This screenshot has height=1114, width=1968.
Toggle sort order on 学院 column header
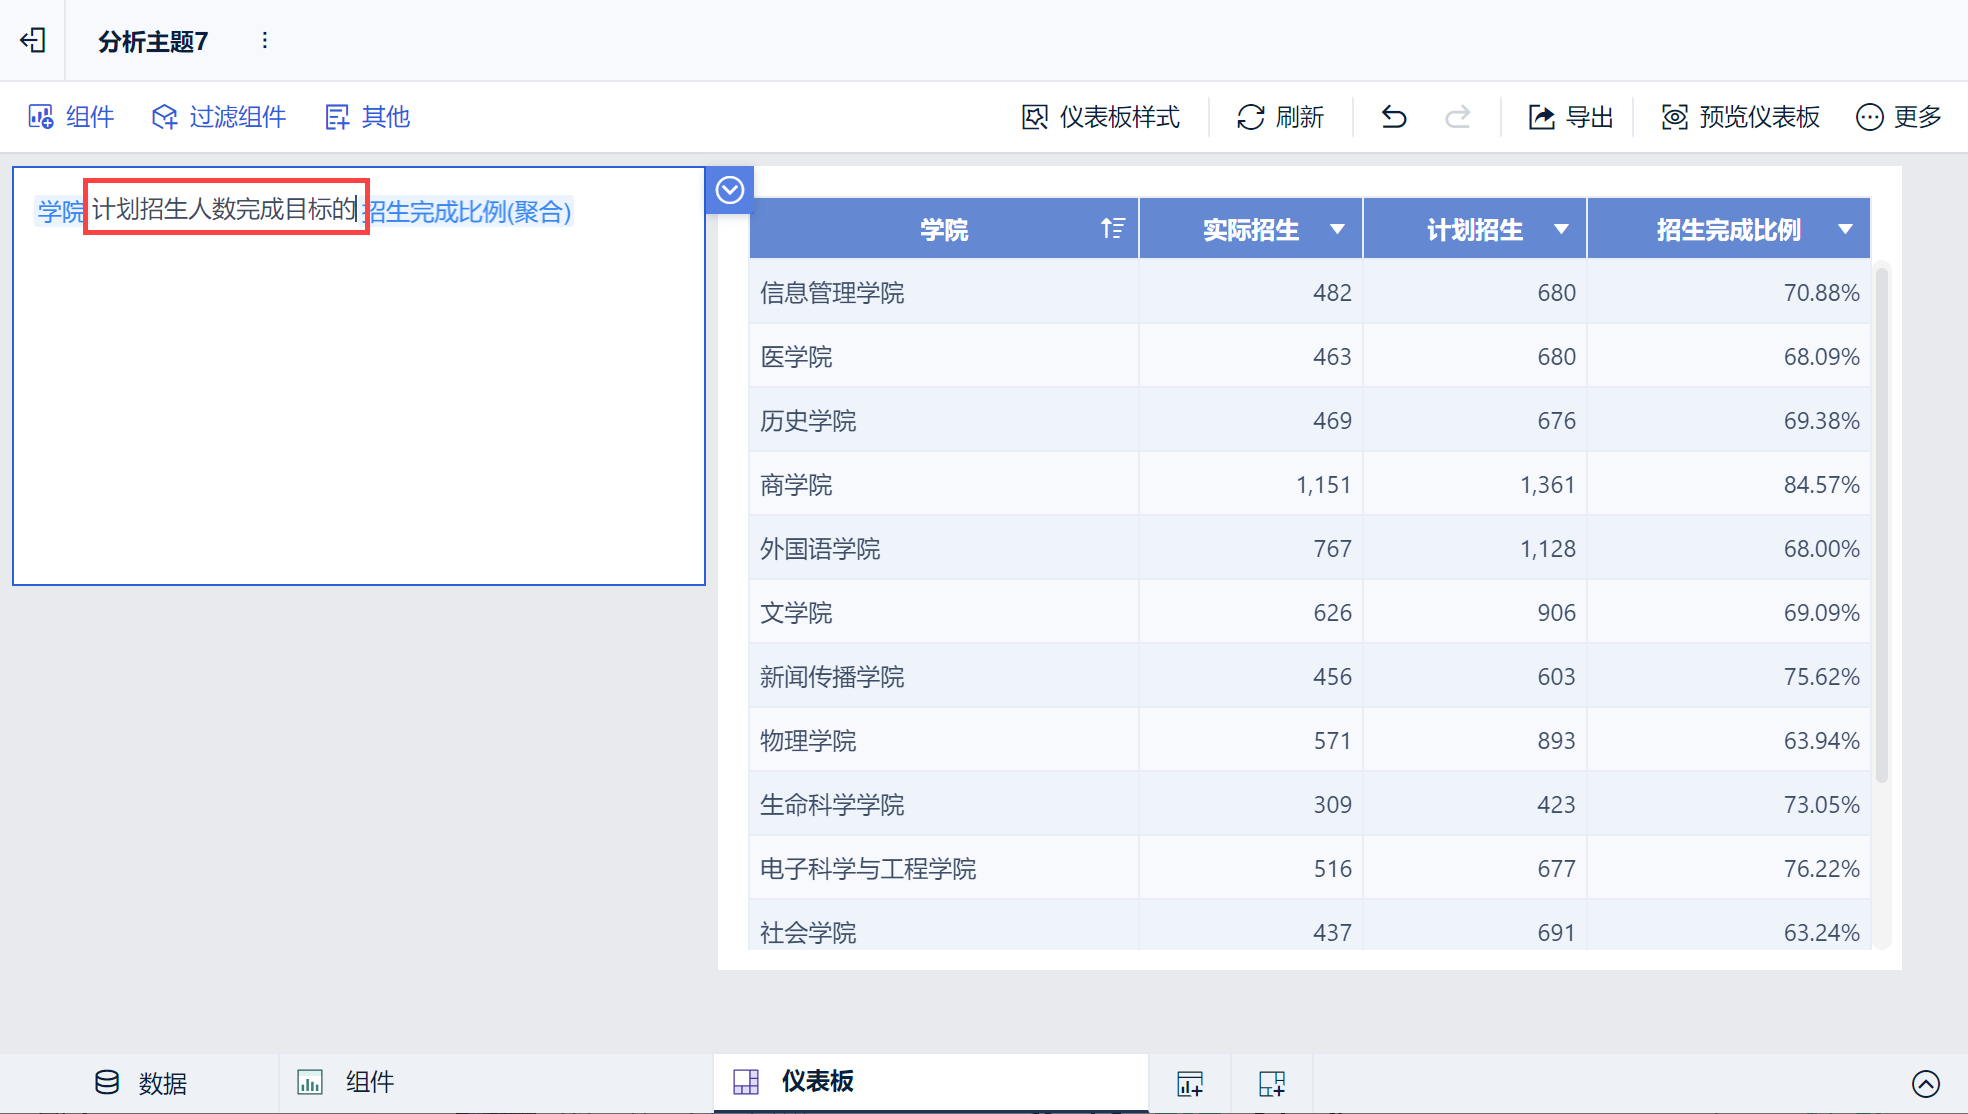click(1112, 229)
